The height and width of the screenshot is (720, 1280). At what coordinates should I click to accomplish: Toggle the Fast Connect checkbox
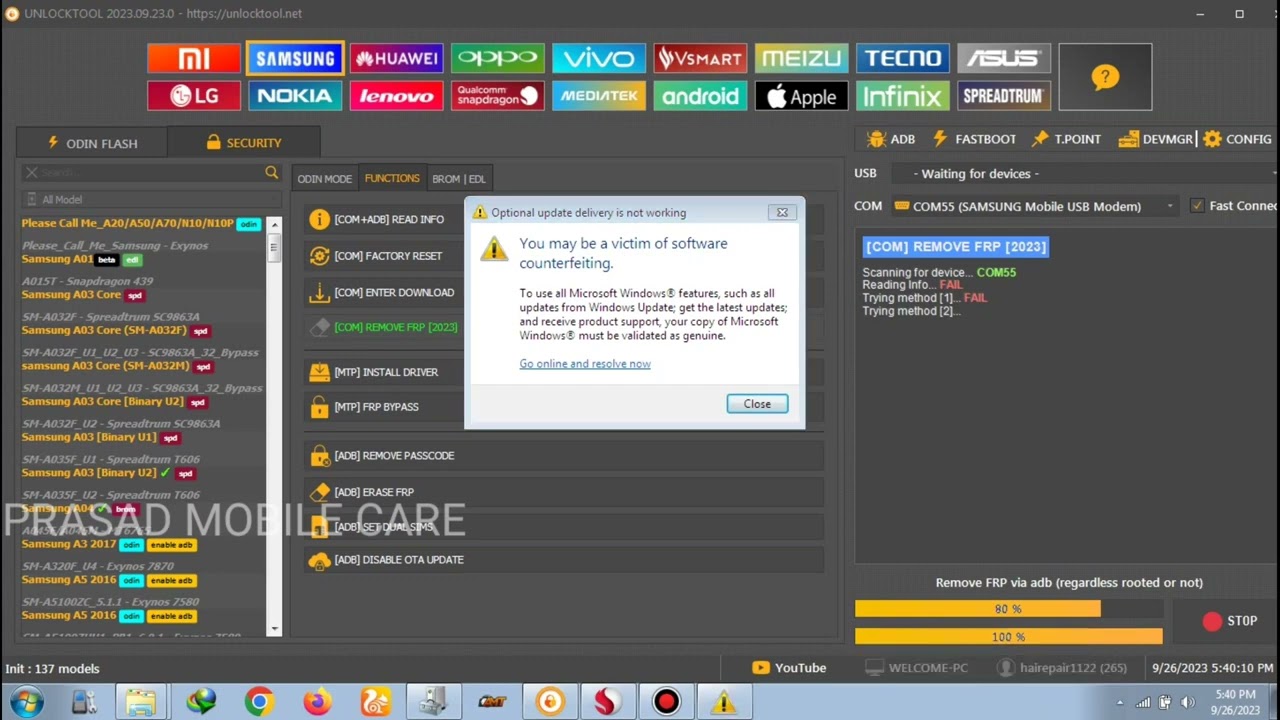click(1197, 206)
